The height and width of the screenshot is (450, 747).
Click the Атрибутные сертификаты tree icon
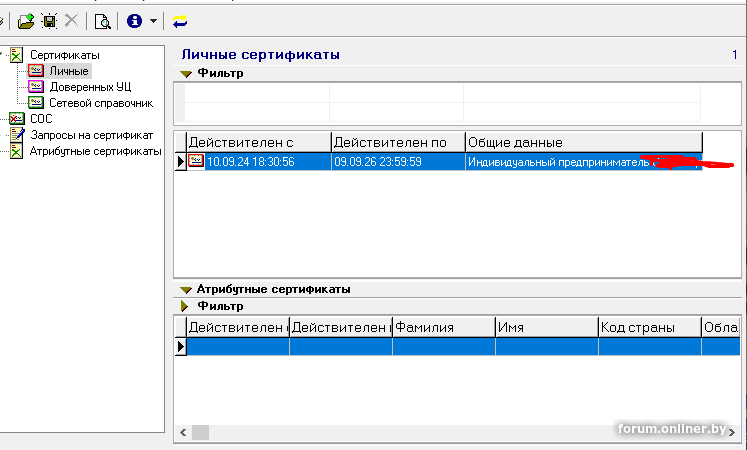pyautogui.click(x=17, y=151)
